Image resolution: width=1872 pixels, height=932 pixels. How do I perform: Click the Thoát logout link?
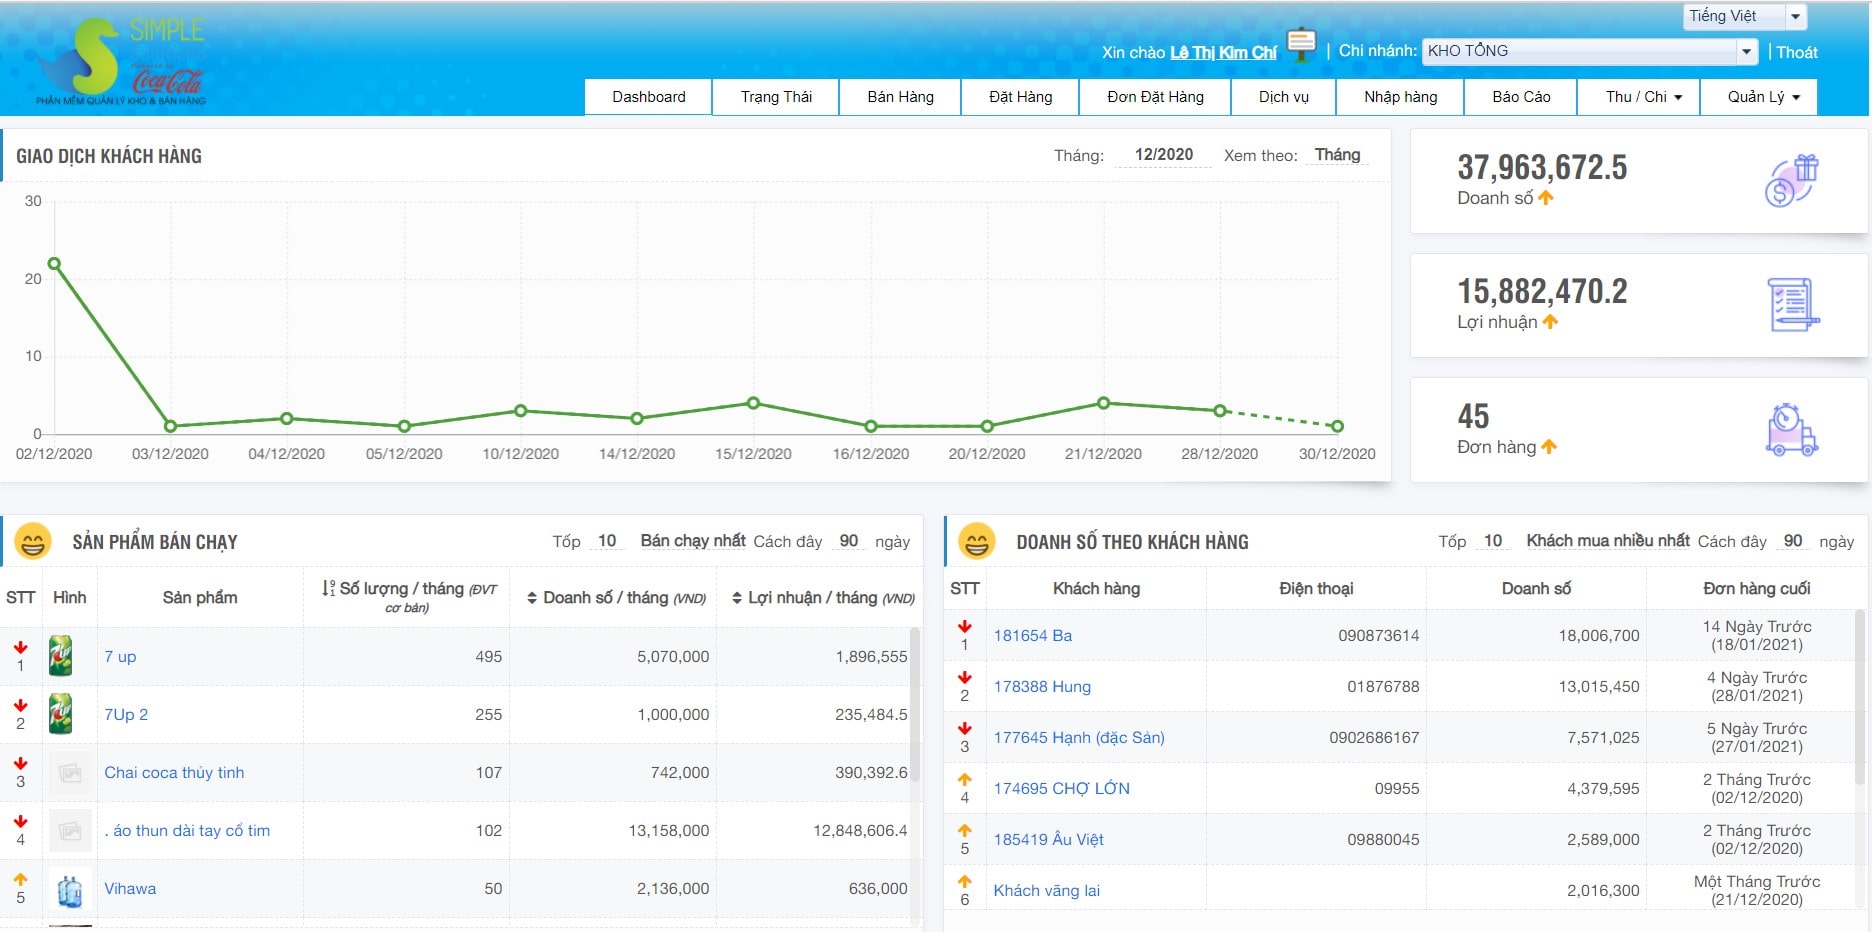(x=1796, y=52)
